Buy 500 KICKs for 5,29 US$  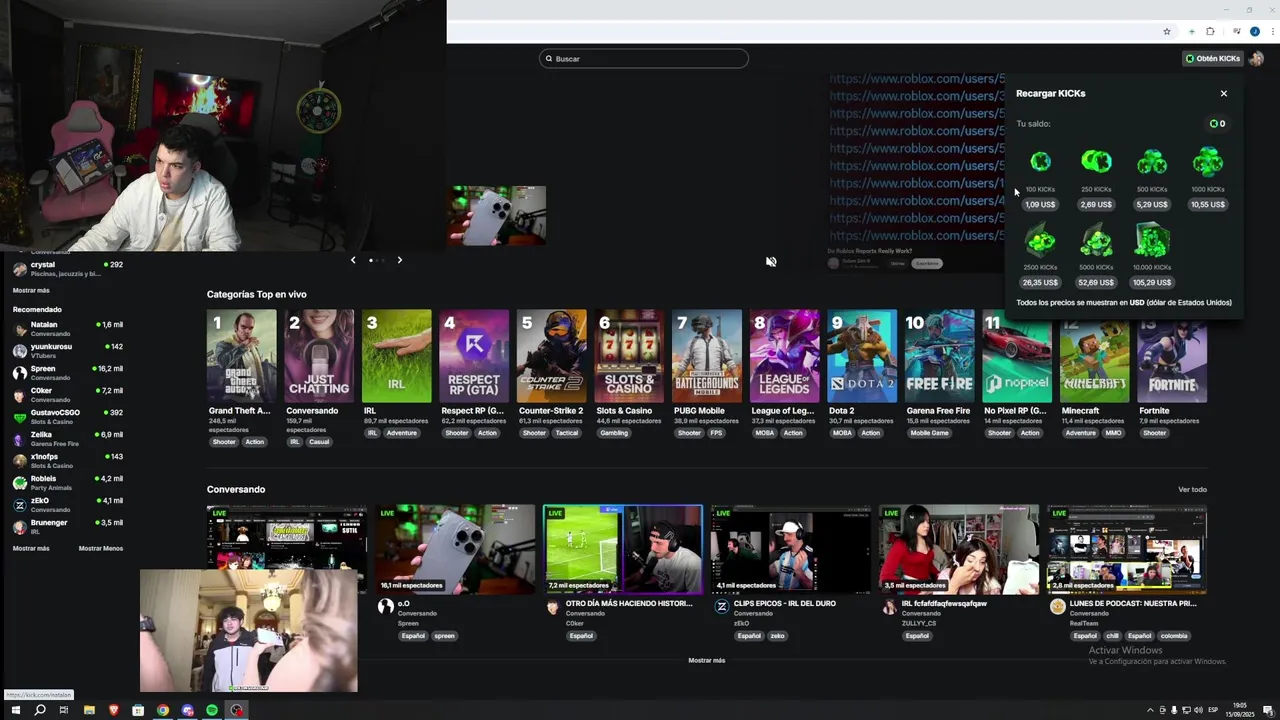coord(1152,204)
